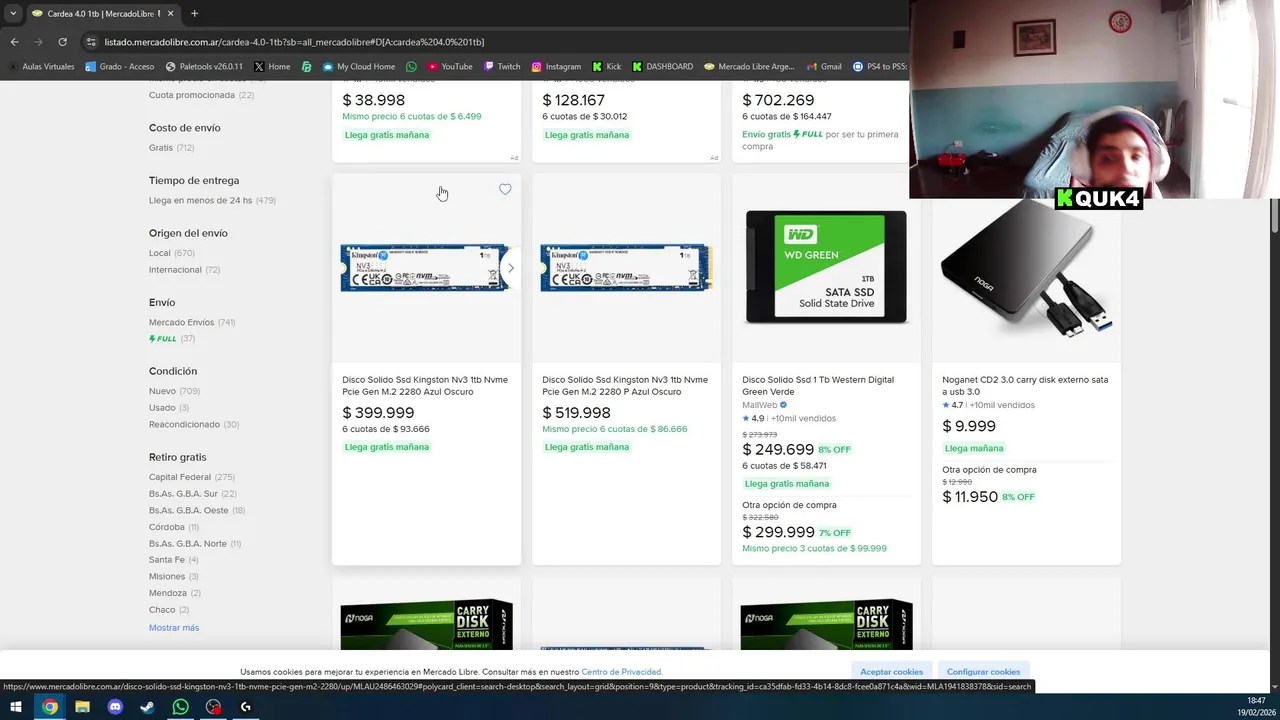Add the $ 399.999 Kingston NV3 to favorites with the heart icon
Image resolution: width=1280 pixels, height=720 pixels.
pyautogui.click(x=505, y=190)
